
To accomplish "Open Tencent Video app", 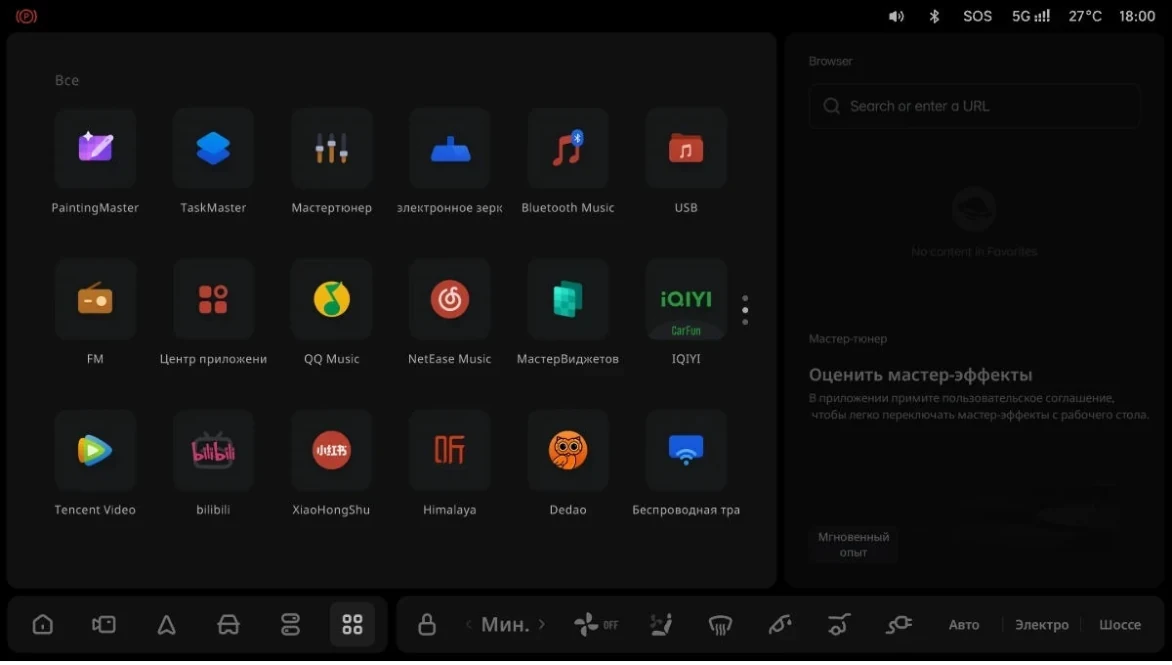I will pos(95,450).
